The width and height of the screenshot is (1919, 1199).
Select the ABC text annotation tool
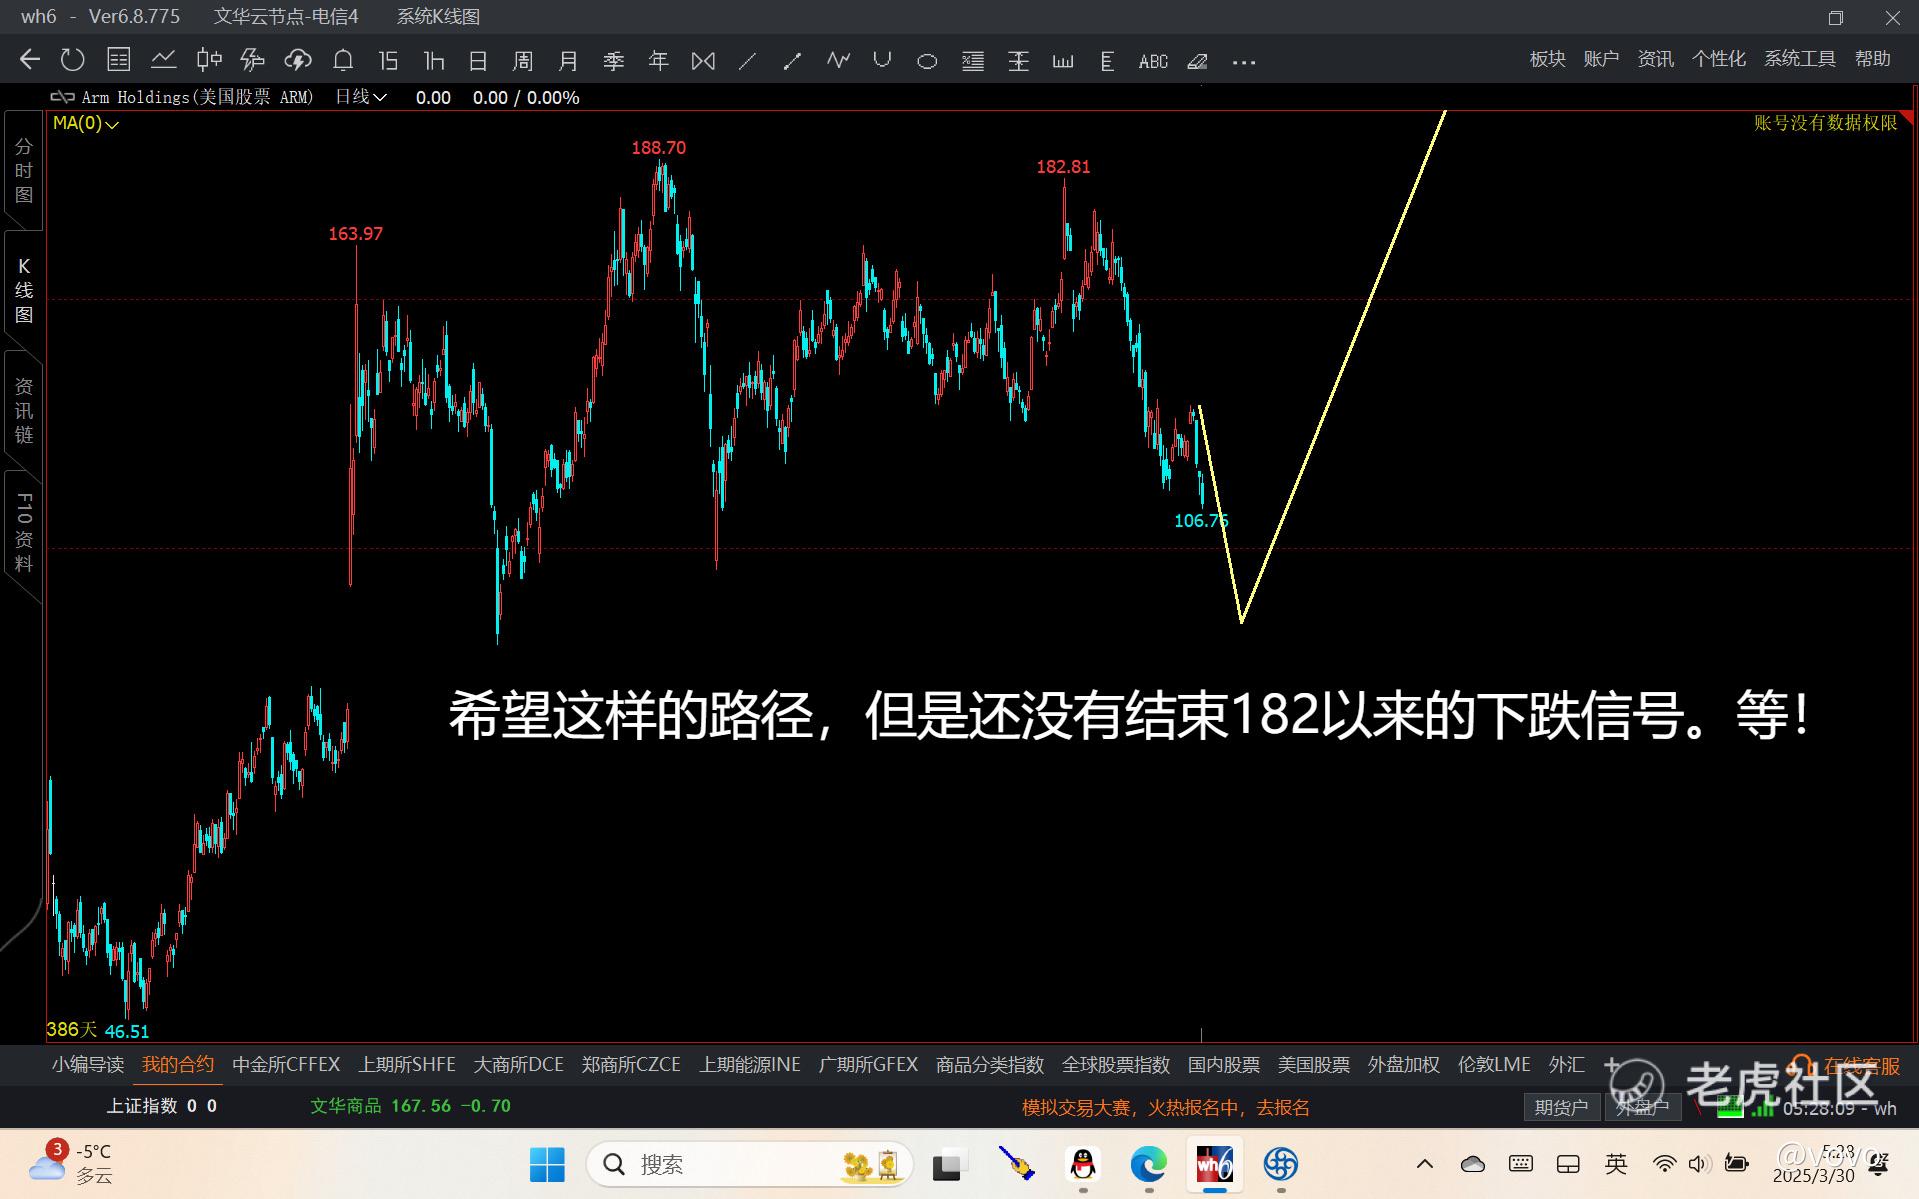[x=1153, y=61]
